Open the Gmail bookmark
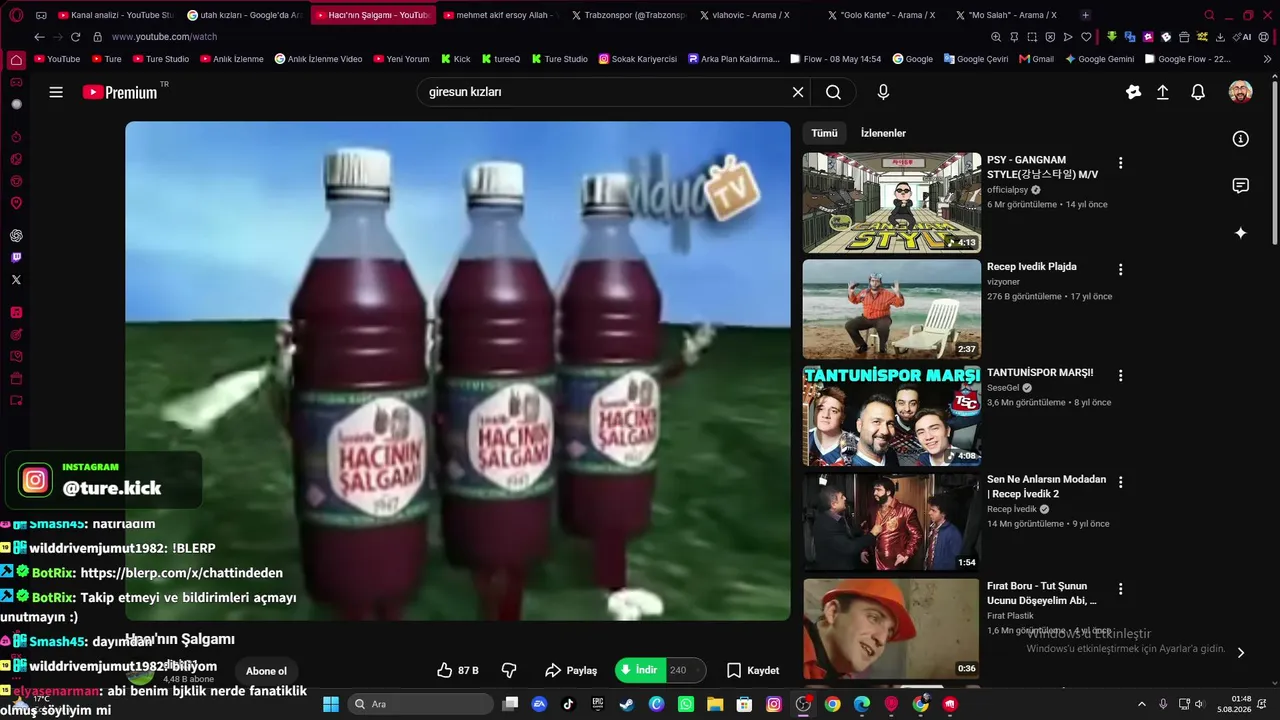This screenshot has height=720, width=1280. [1036, 59]
